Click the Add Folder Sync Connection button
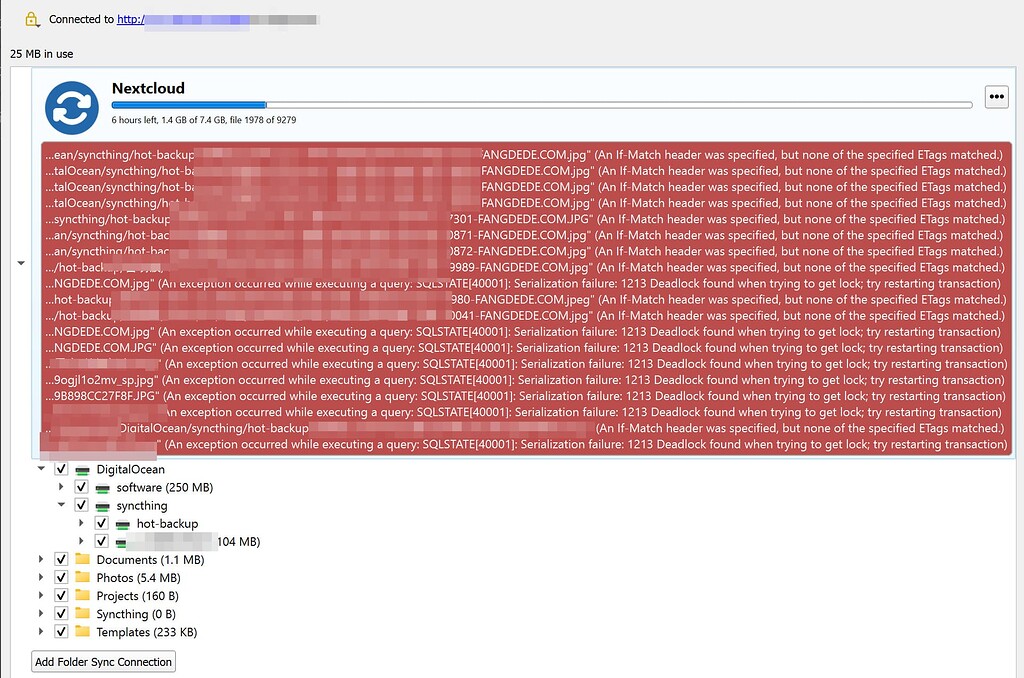This screenshot has width=1024, height=678. point(103,661)
